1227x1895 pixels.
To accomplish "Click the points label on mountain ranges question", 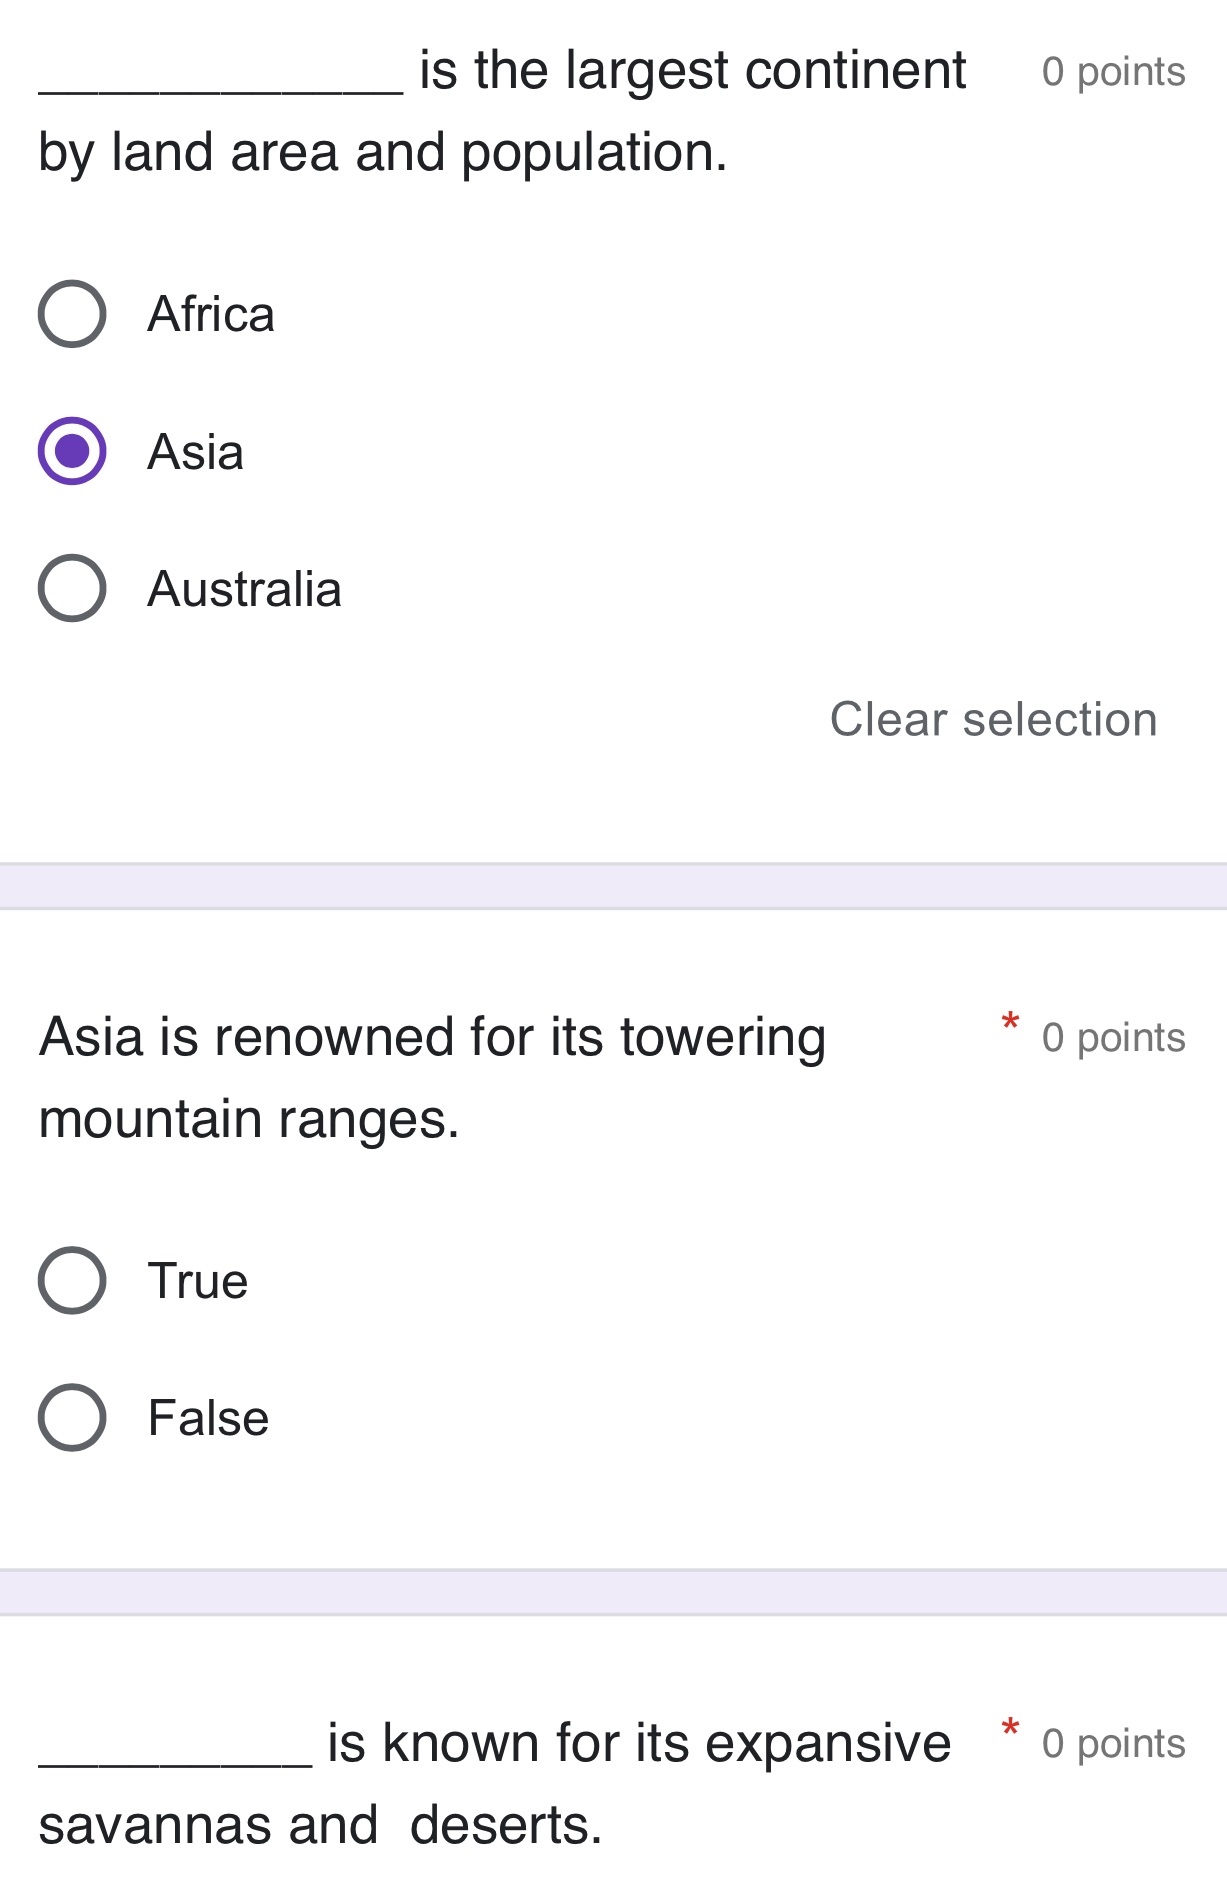I will click(1113, 1038).
